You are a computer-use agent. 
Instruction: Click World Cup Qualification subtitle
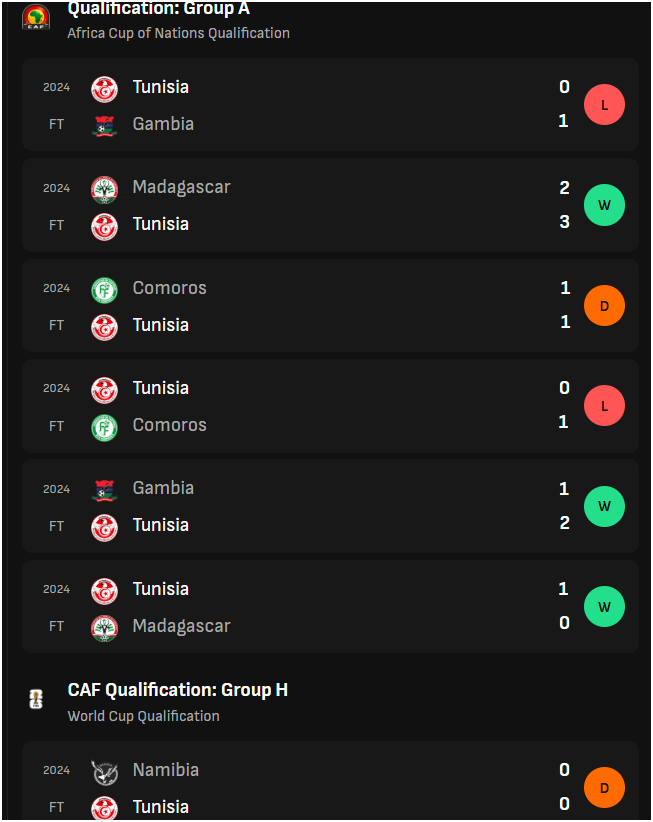coord(144,716)
